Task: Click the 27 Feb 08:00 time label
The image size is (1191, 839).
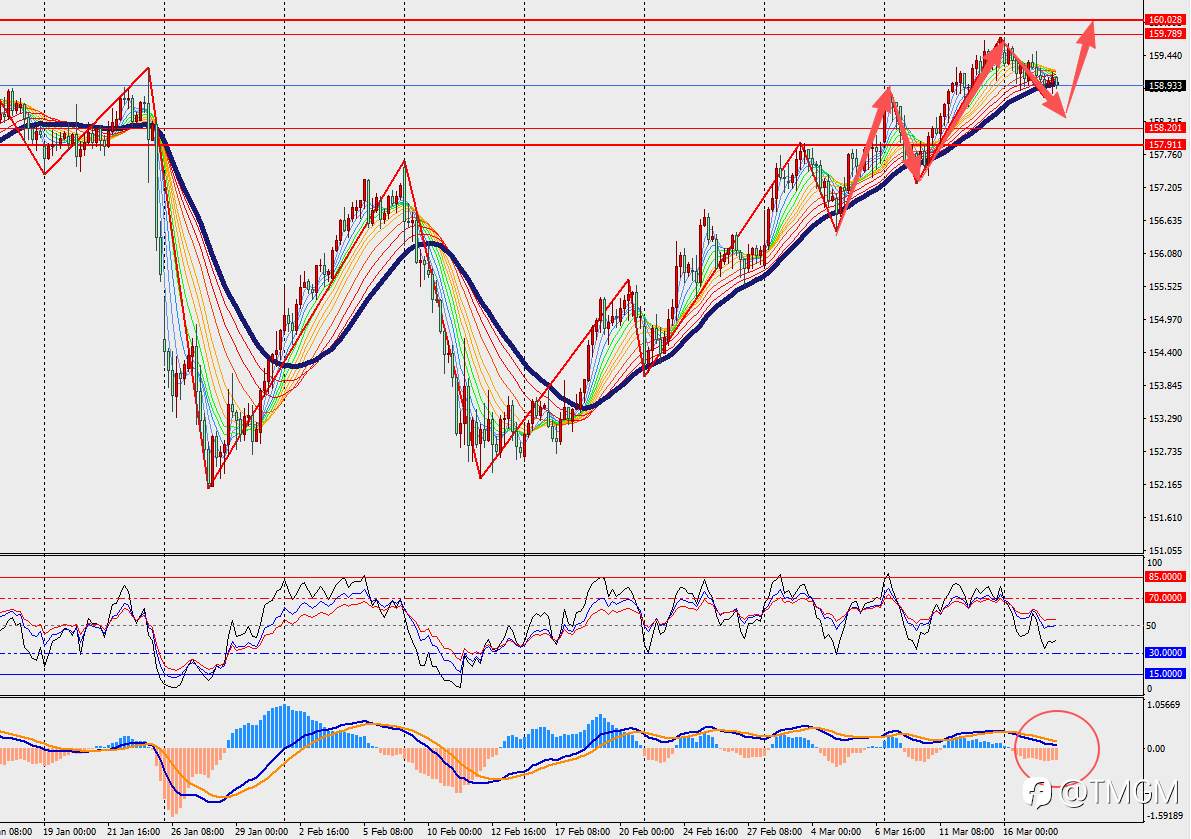Action: click(x=774, y=831)
